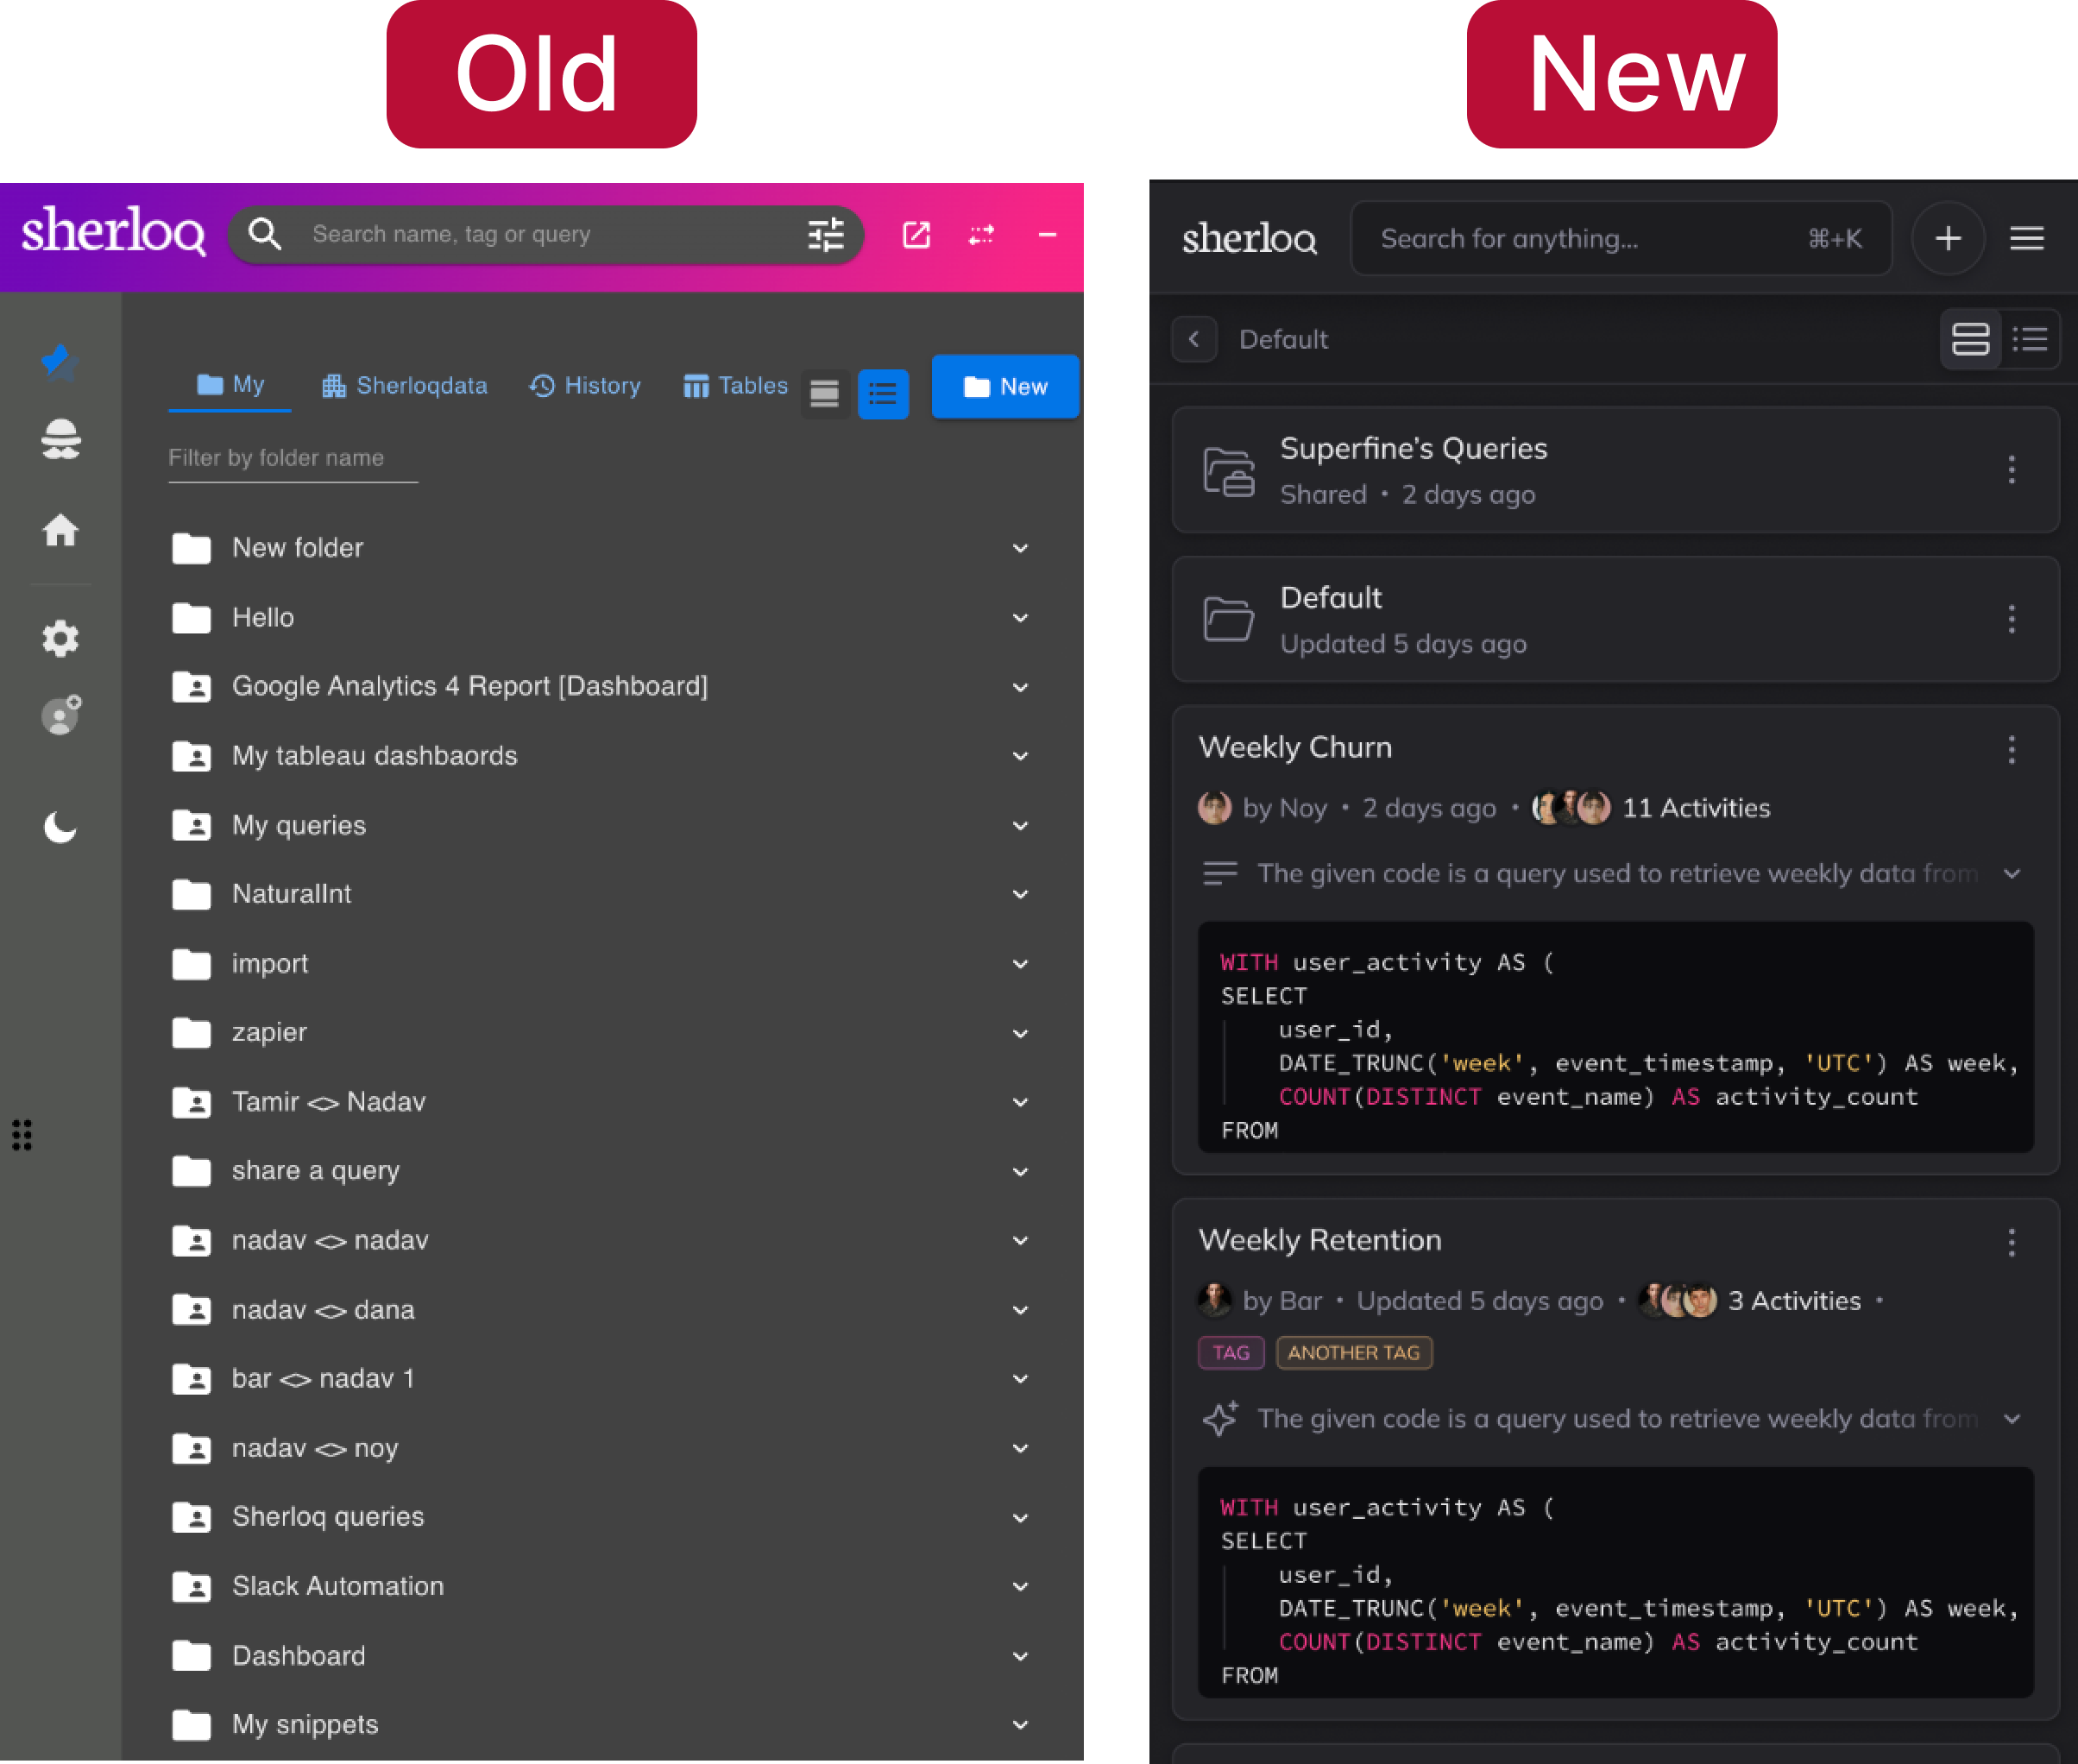Switch to the History tab
2078x1764 pixels.
pos(585,386)
